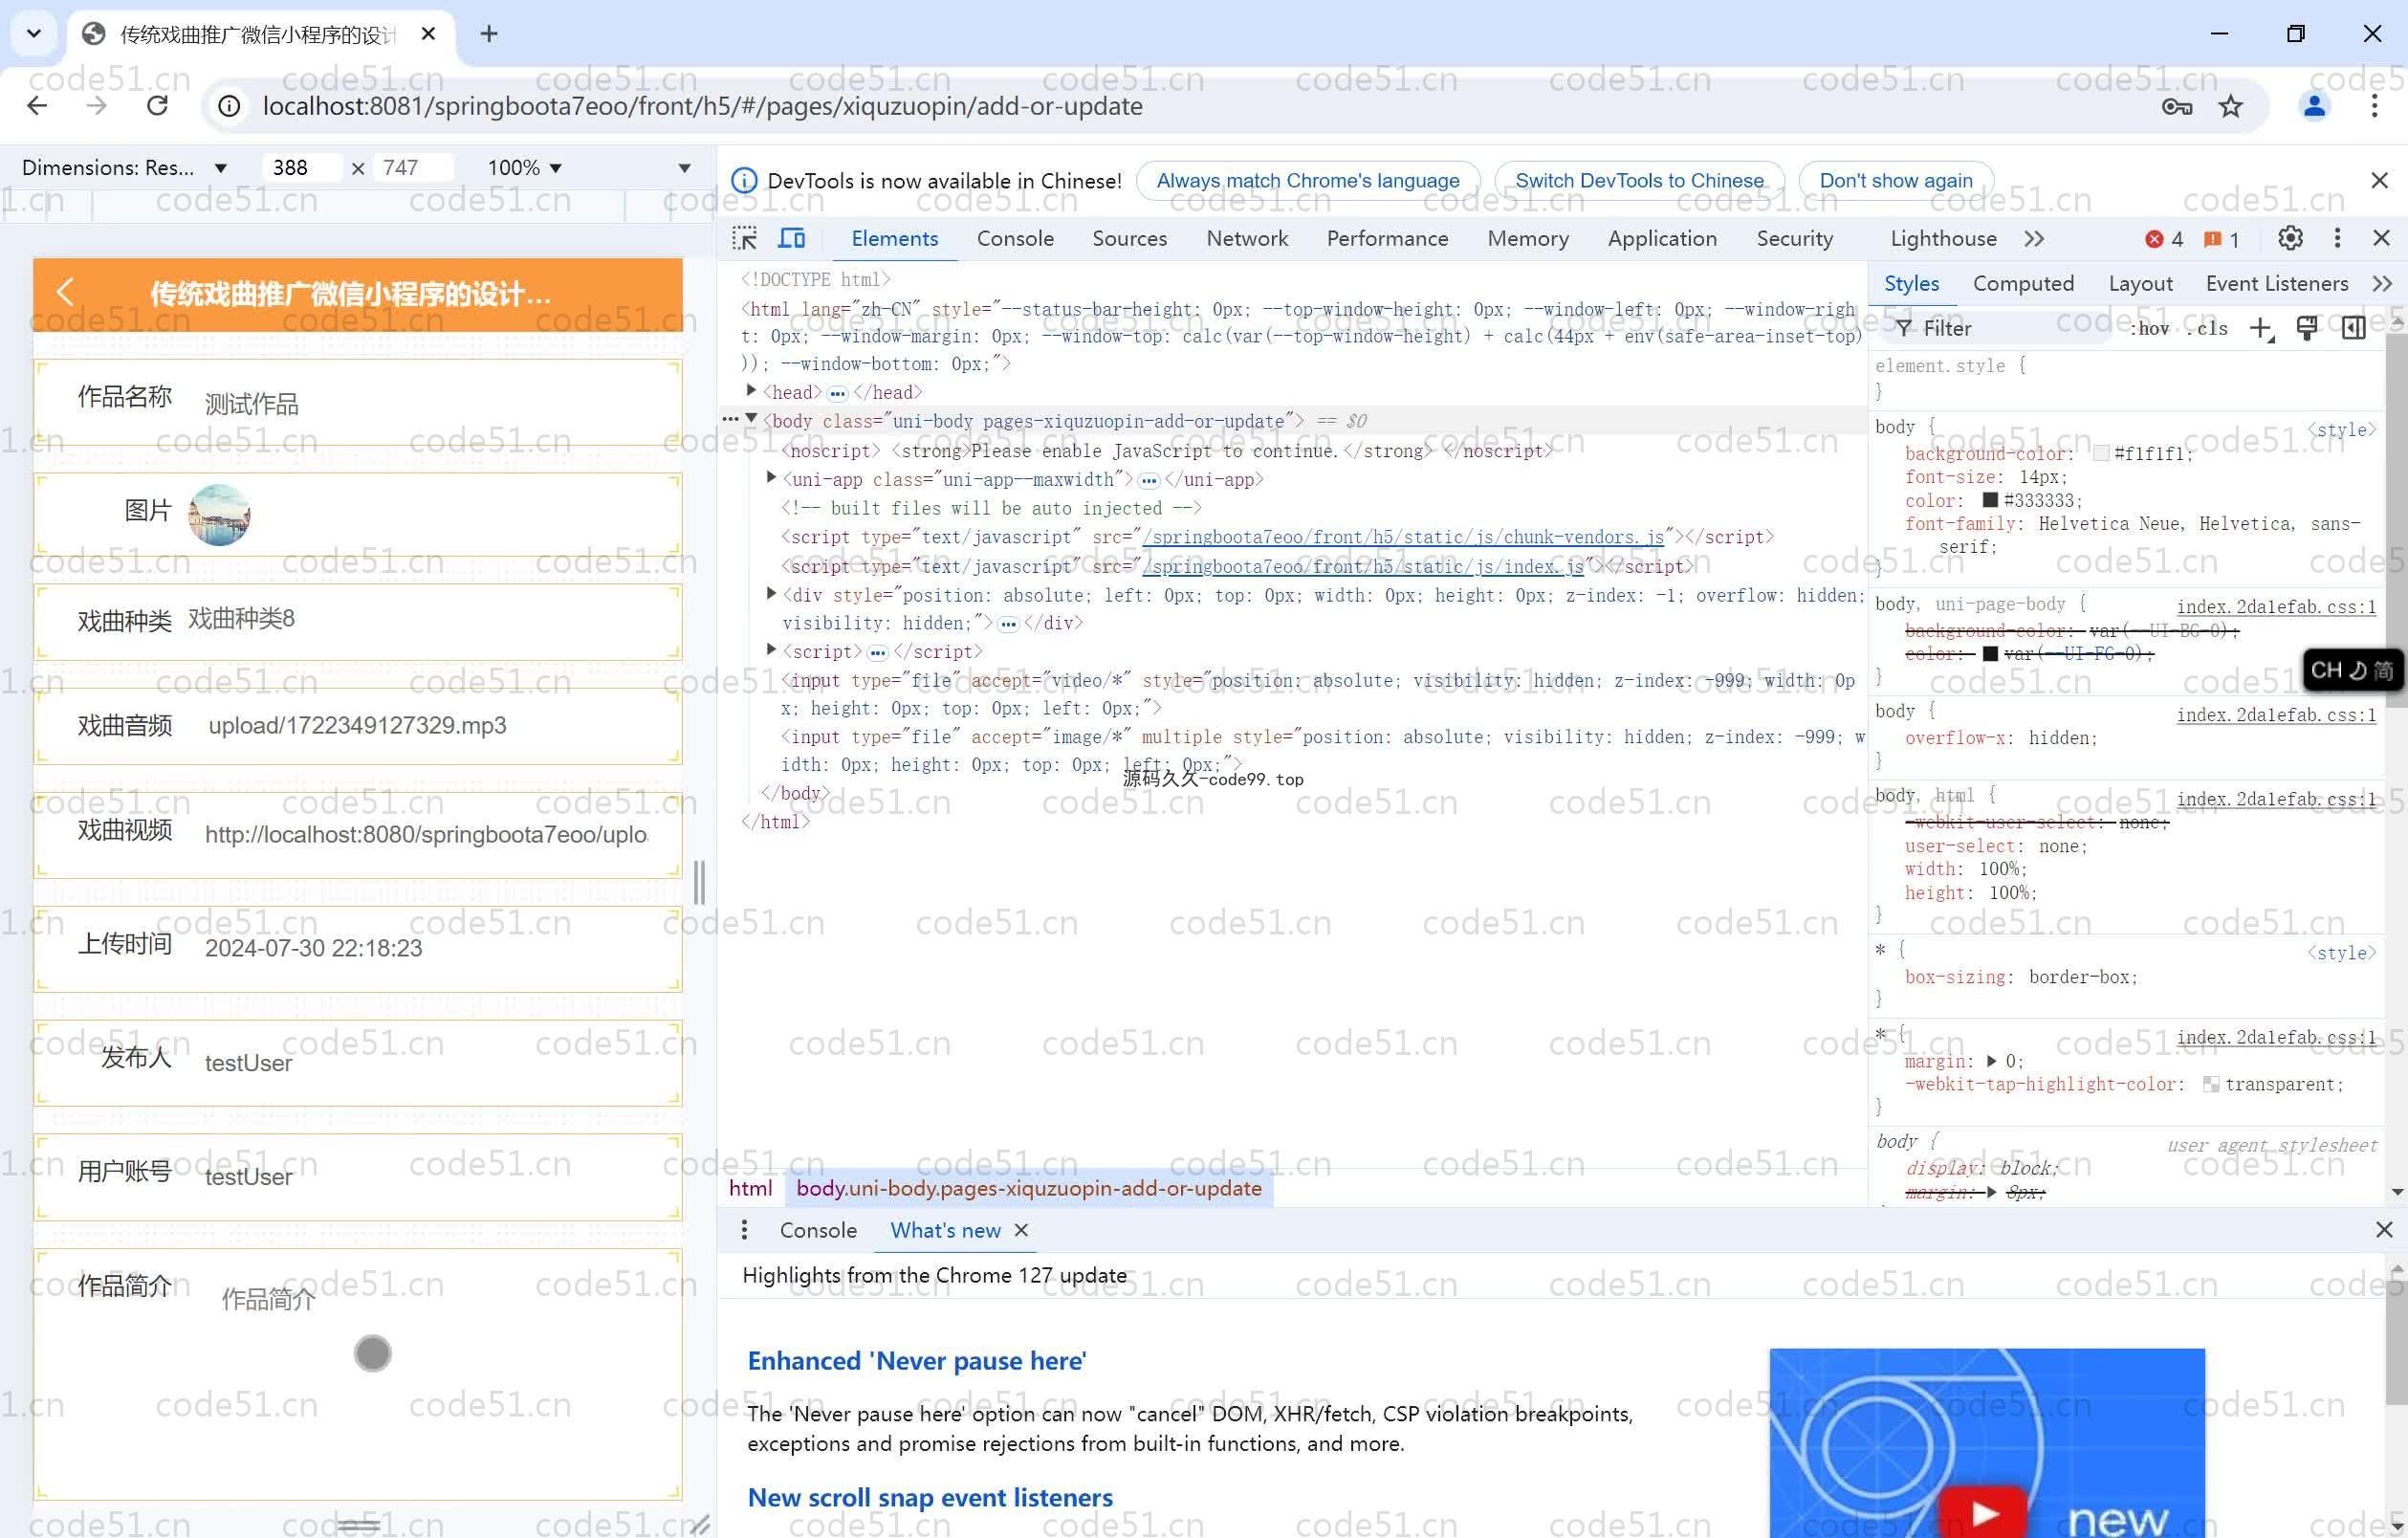2408x1538 pixels.
Task: Toggle computed styles sidebar icon
Action: click(2353, 328)
